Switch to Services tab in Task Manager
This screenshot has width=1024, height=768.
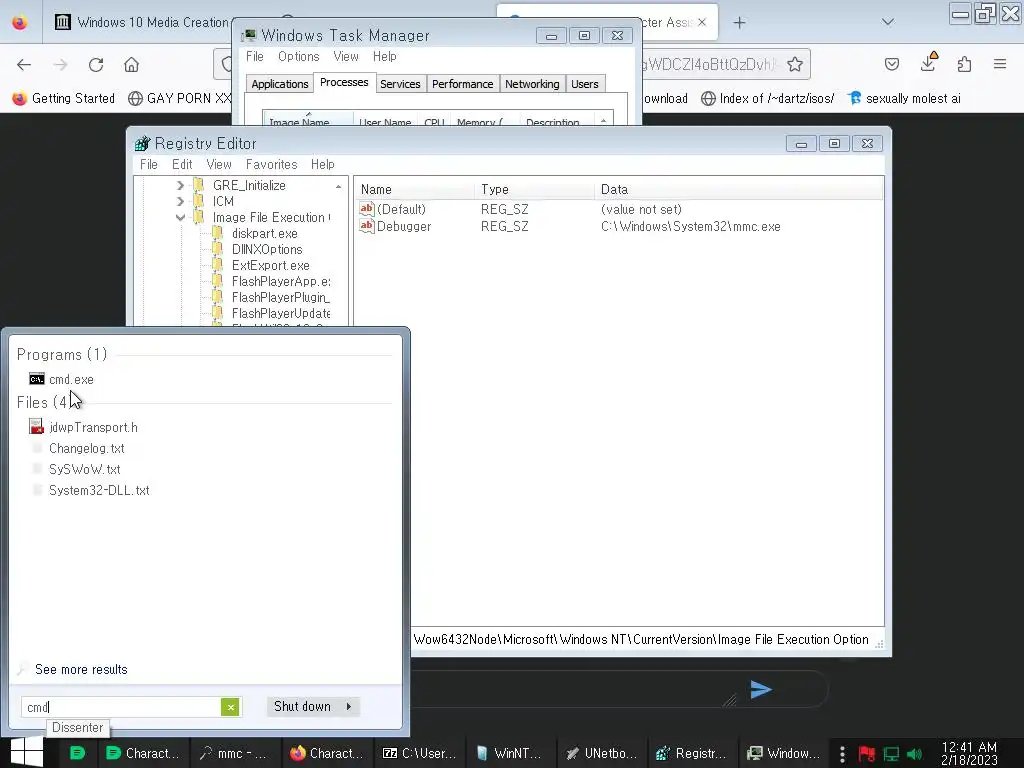(400, 84)
